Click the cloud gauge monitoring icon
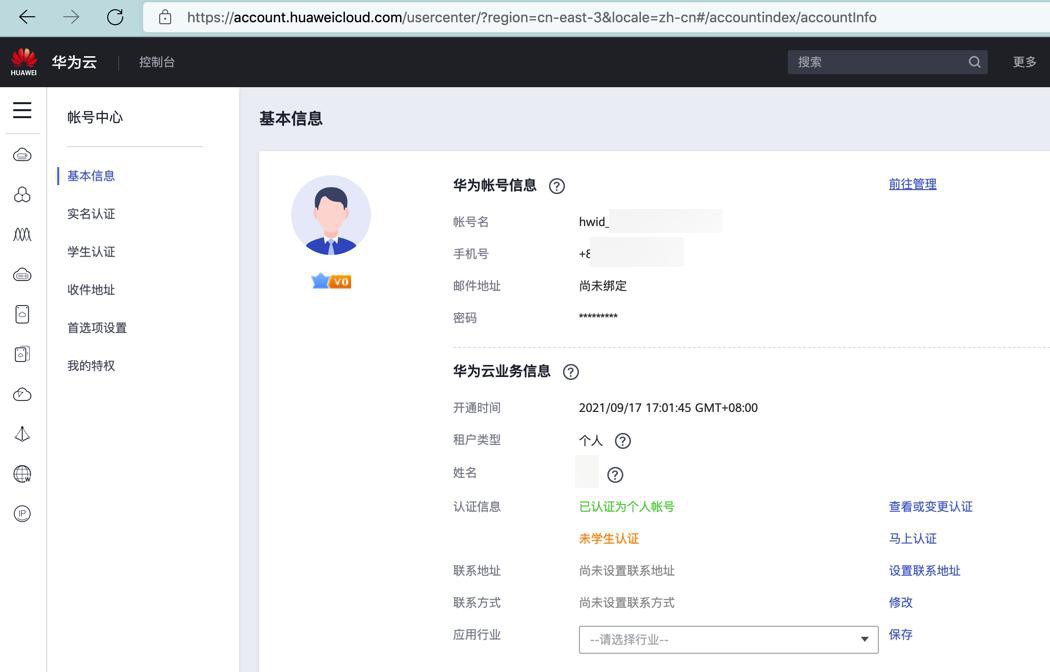1050x672 pixels. coord(22,394)
